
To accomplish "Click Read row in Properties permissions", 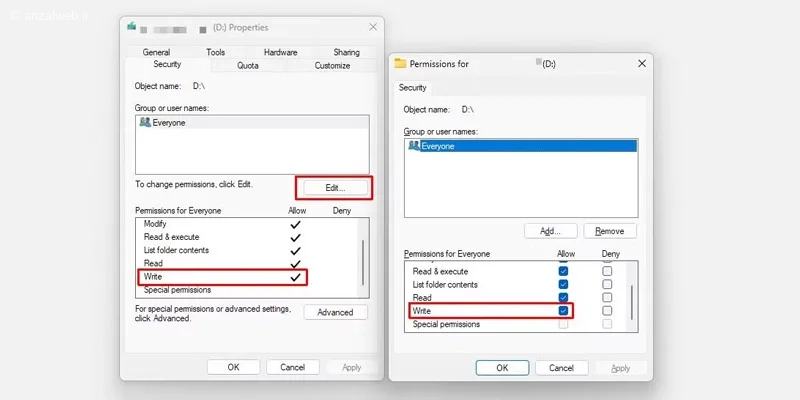I will coord(247,263).
